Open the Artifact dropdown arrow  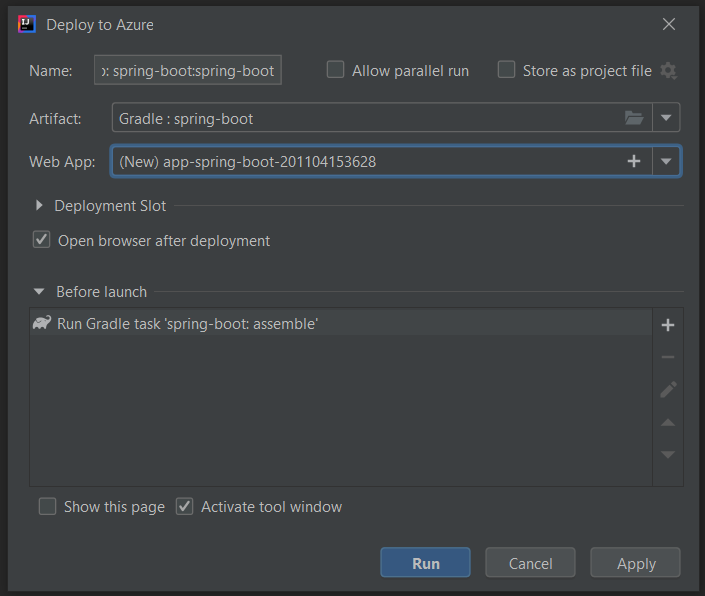point(666,118)
